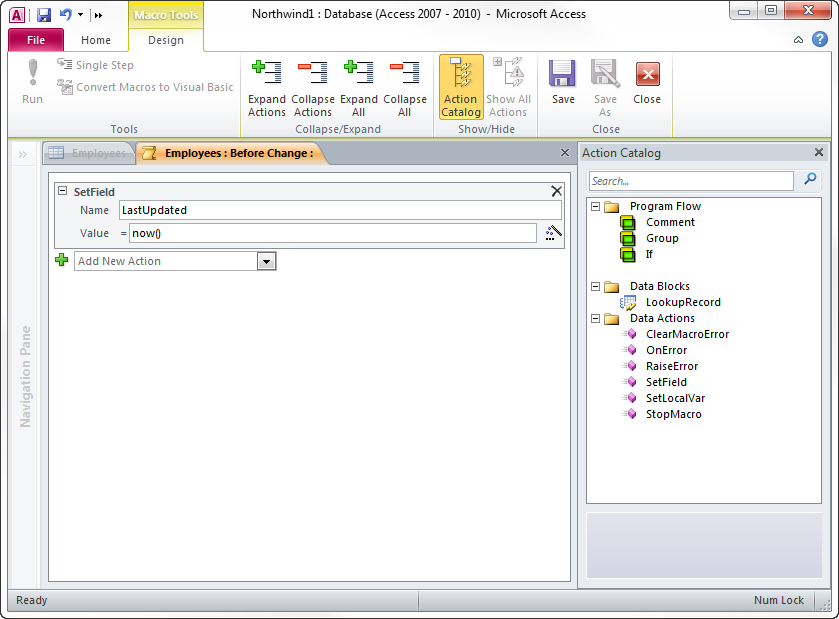Click the Action Catalog search box
This screenshot has height=619, width=839.
[691, 181]
